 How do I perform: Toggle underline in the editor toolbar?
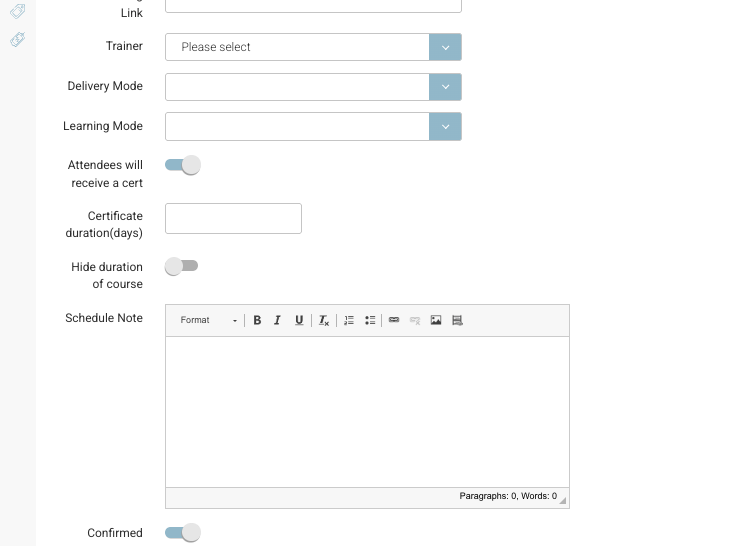tap(299, 321)
